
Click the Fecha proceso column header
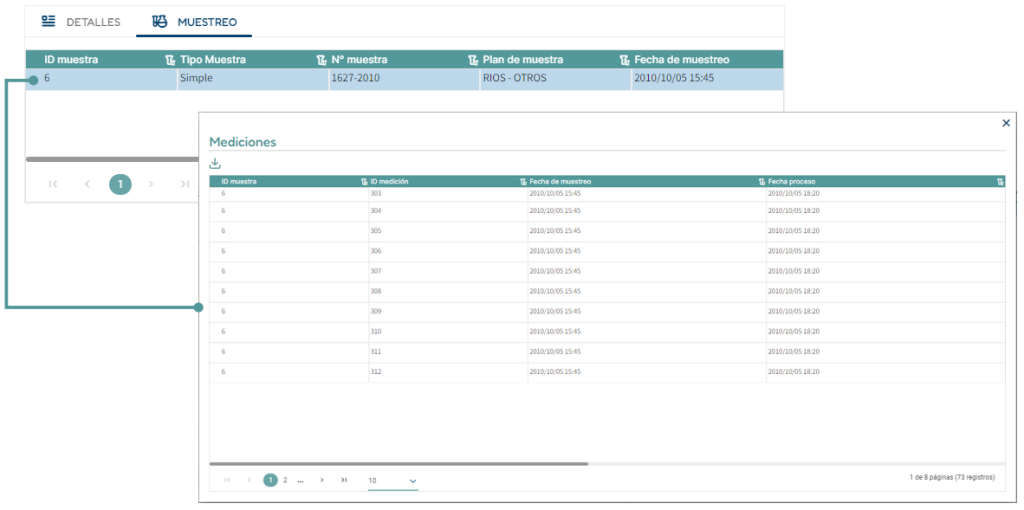[792, 182]
